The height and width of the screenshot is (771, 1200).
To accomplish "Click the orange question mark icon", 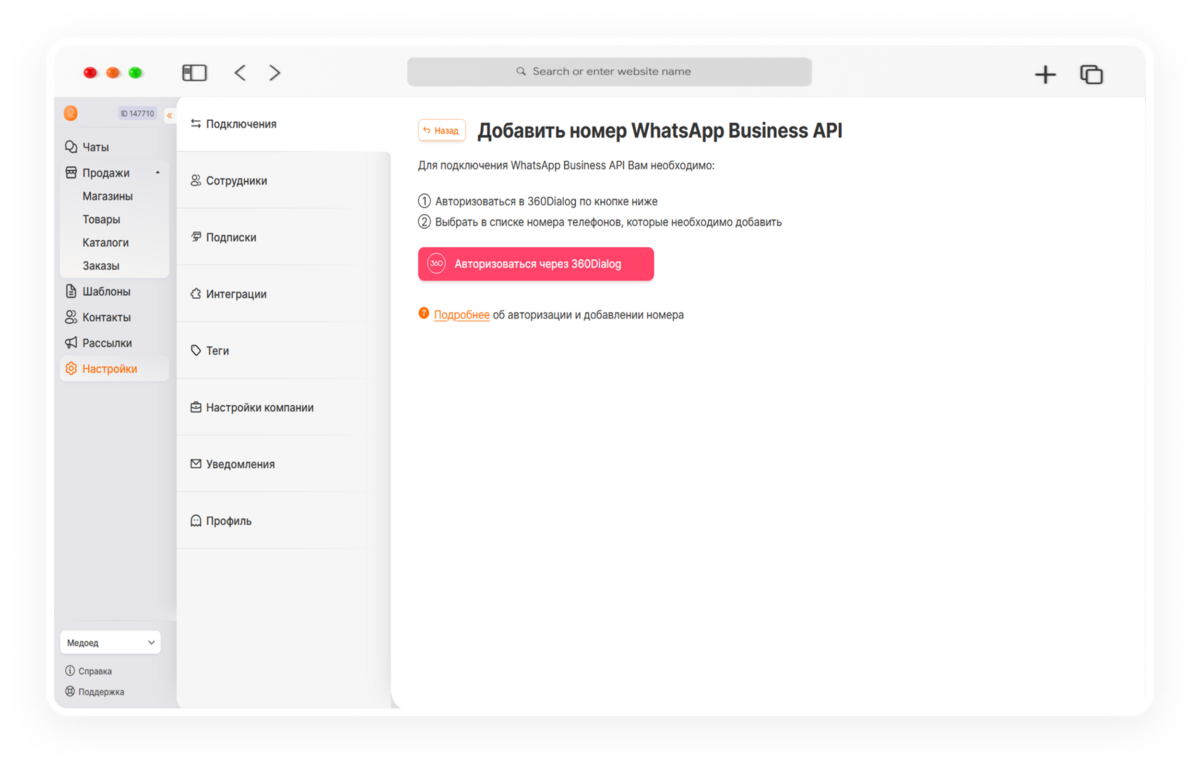I will click(424, 314).
